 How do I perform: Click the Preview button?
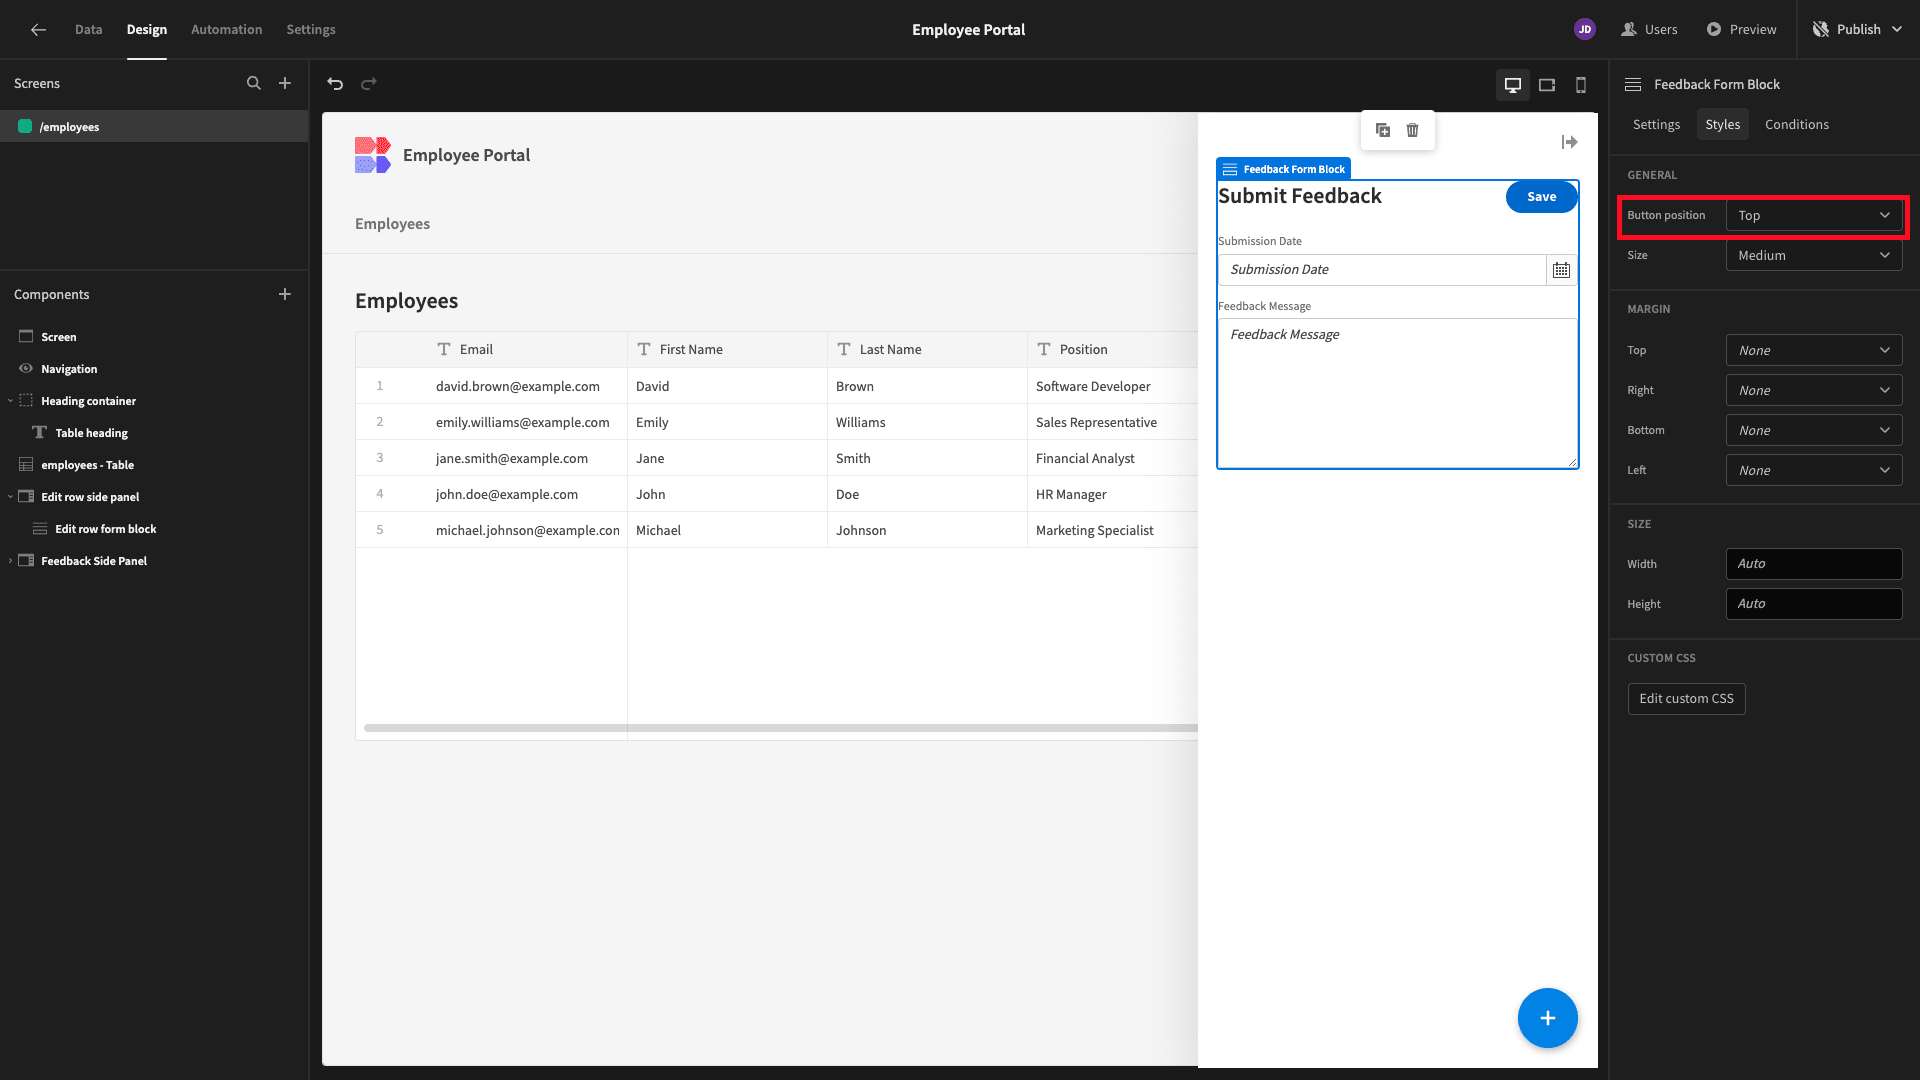1742,30
